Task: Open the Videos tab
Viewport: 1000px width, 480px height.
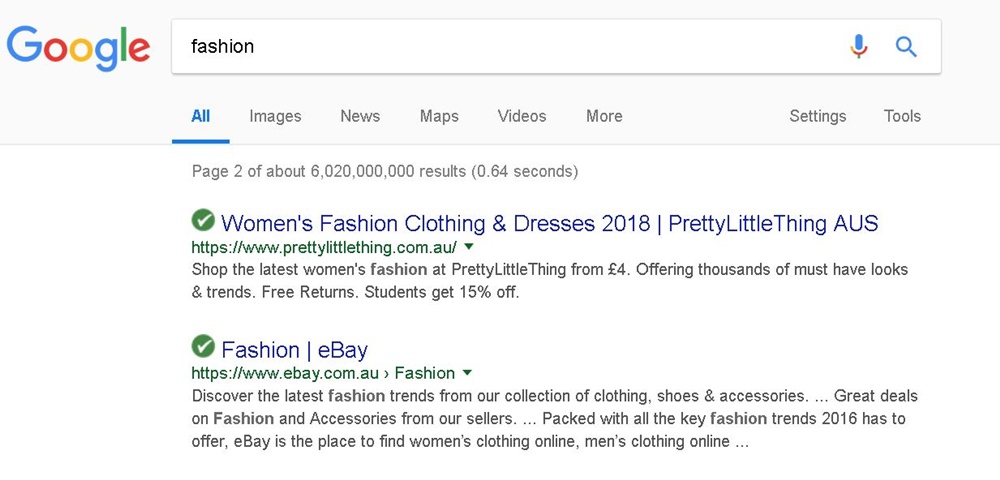Action: [522, 116]
